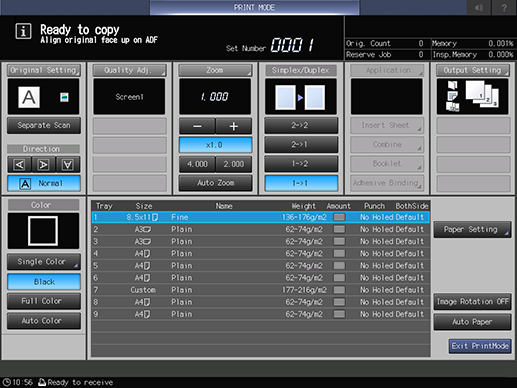517x388 pixels.
Task: Tap the 1.000 zoom value display
Action: tap(215, 97)
